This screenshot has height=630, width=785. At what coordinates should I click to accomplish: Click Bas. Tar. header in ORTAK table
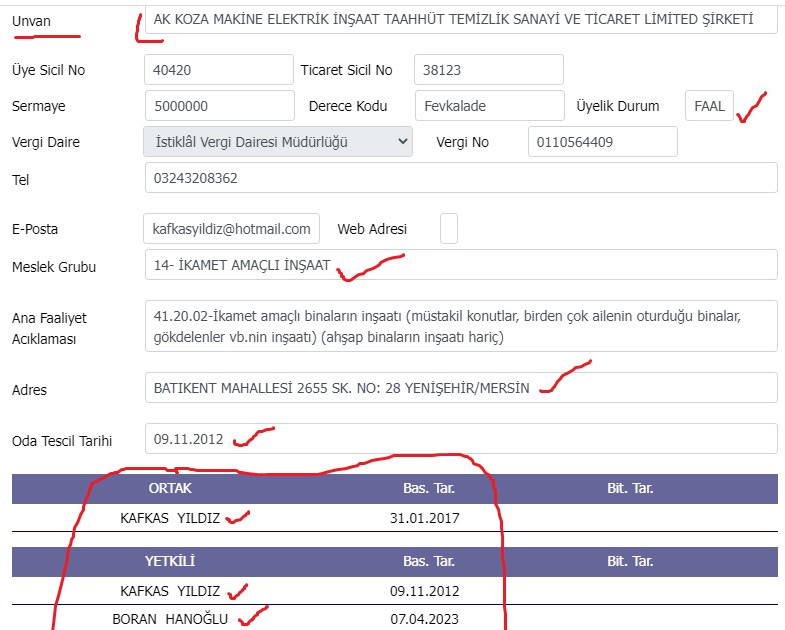click(x=429, y=488)
